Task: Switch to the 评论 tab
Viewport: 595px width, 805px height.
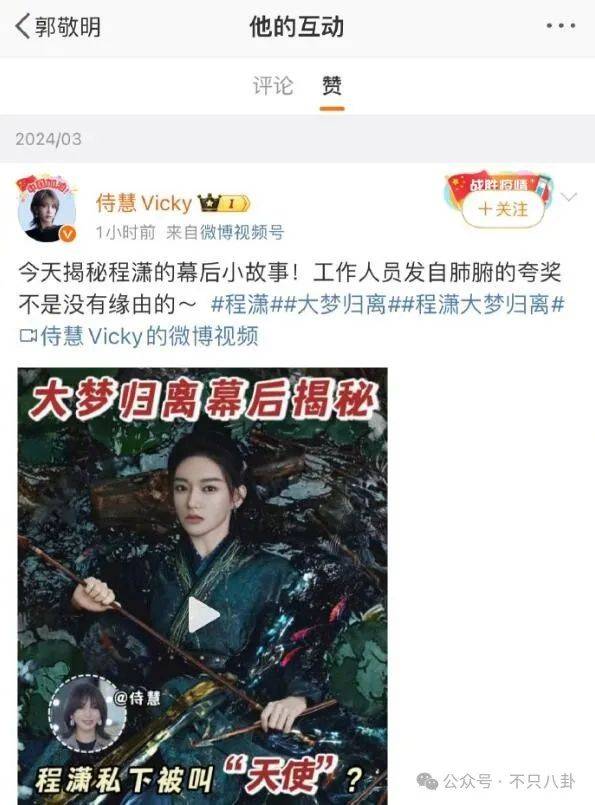Action: [273, 85]
